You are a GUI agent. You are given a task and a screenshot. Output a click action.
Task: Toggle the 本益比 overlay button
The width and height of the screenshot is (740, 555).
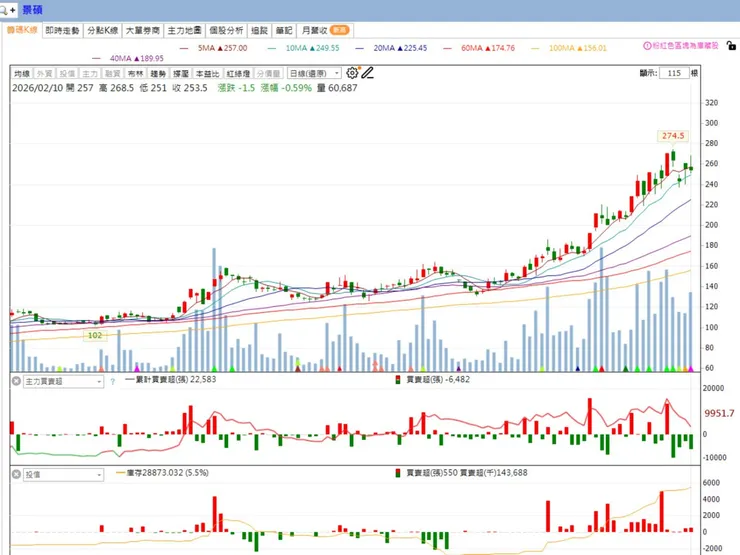click(x=207, y=73)
